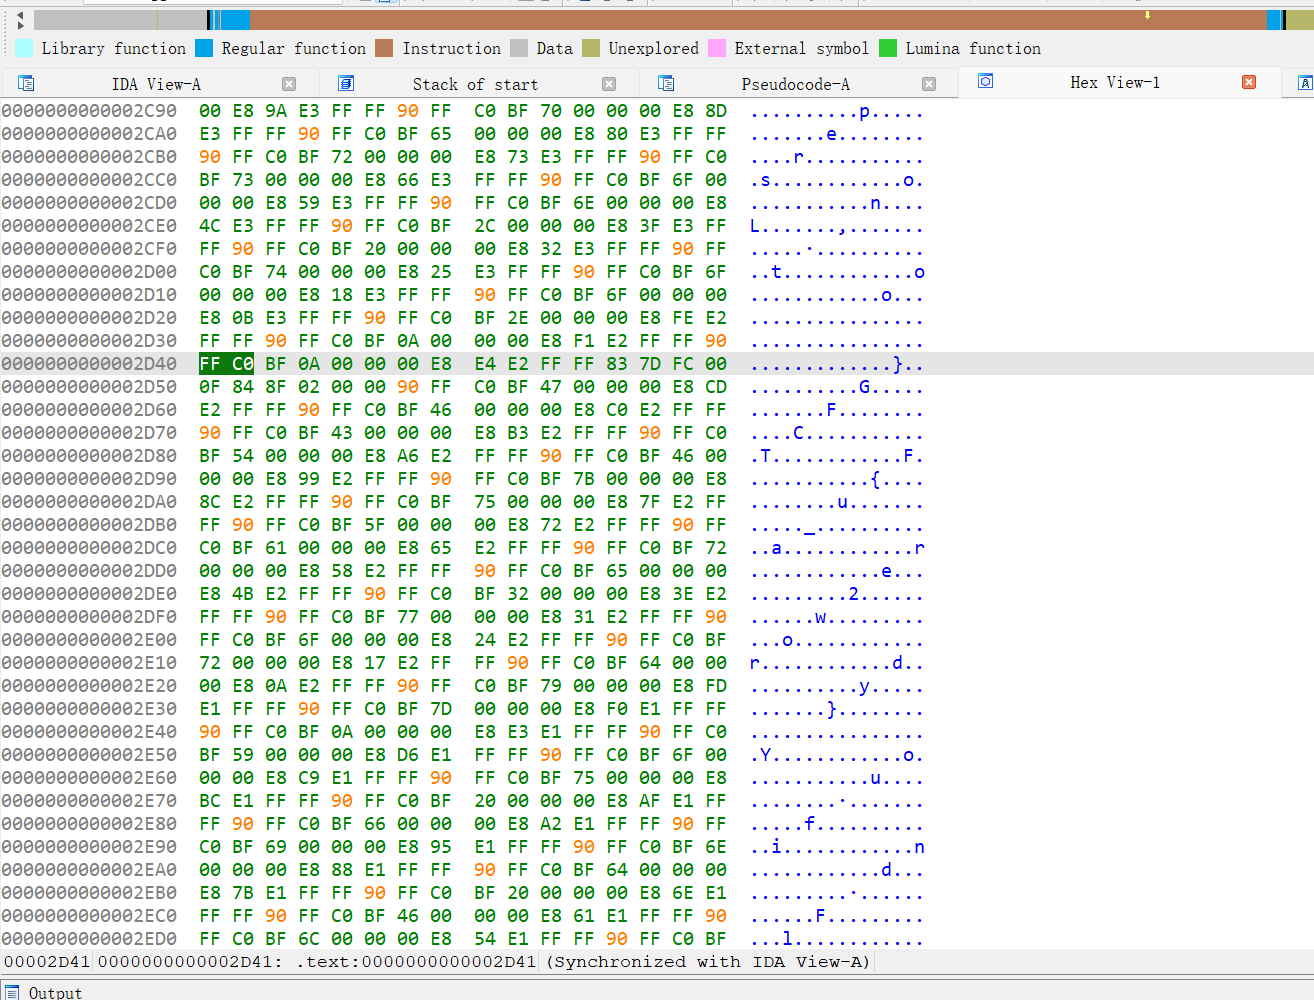This screenshot has width=1314, height=1000.
Task: Click the Regular function color swatch
Action: coord(204,48)
